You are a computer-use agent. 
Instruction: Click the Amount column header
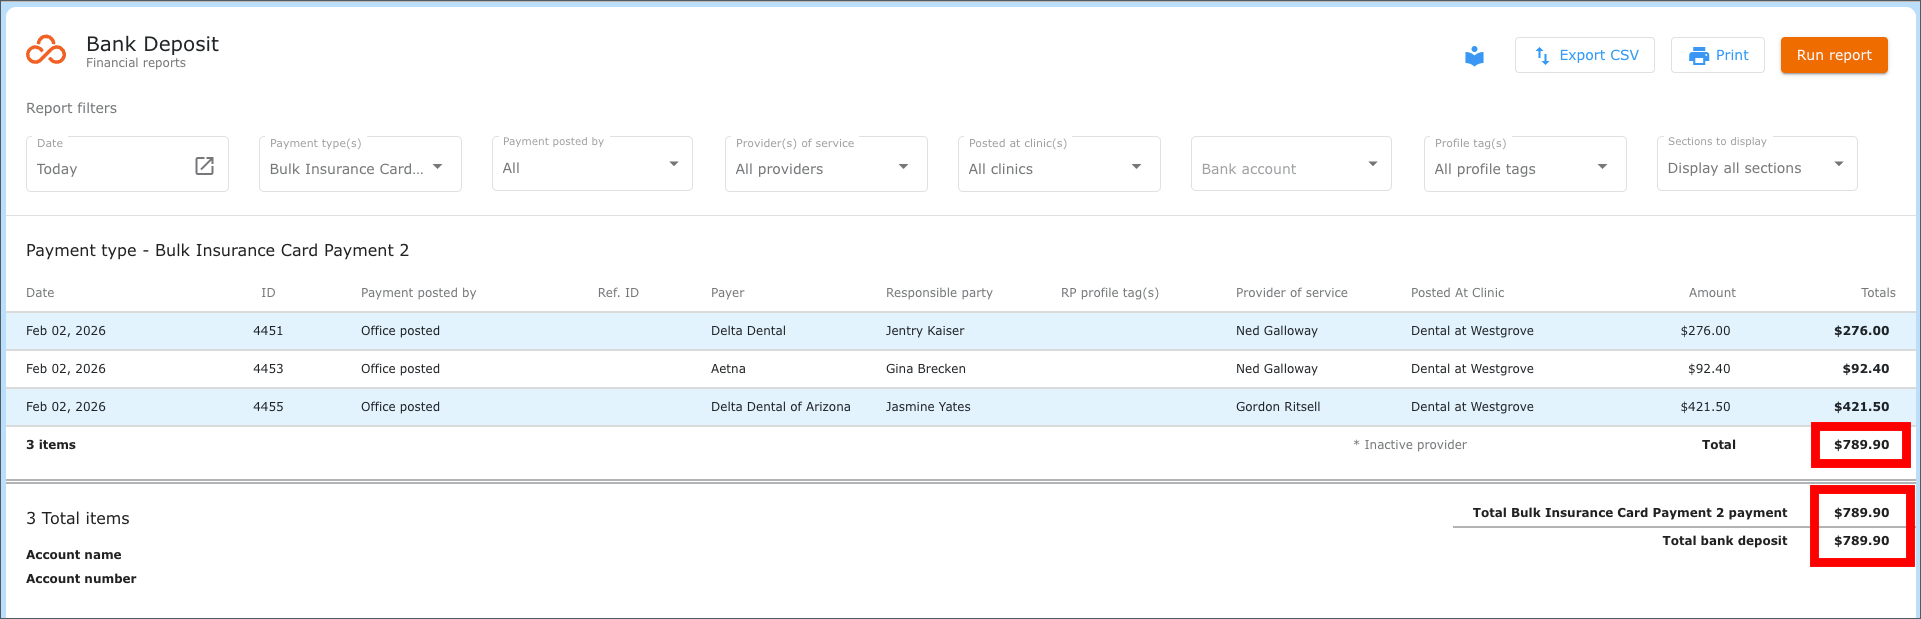pos(1712,293)
